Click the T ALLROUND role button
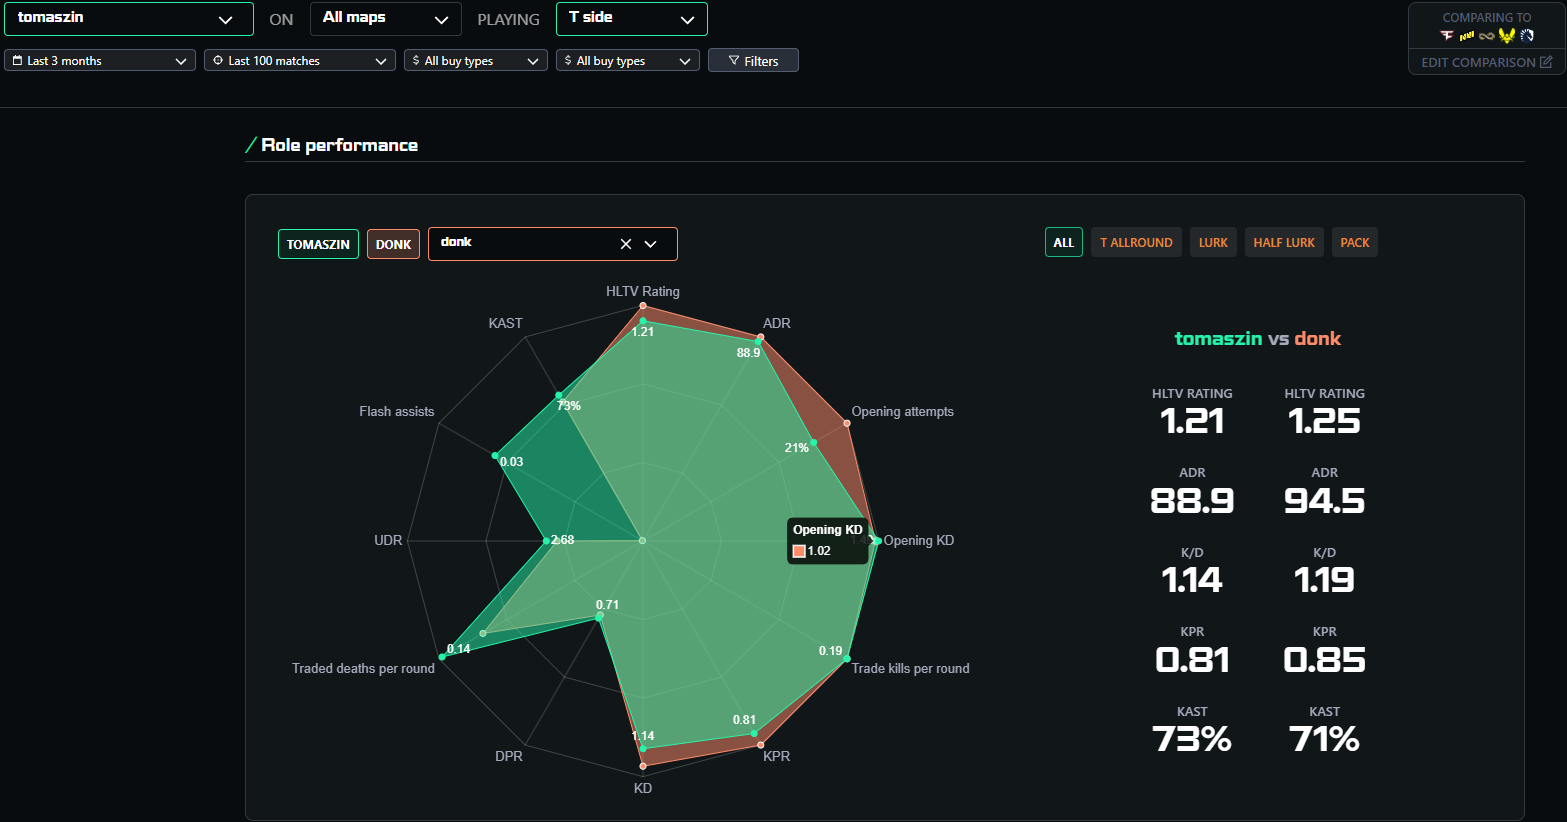 point(1136,243)
